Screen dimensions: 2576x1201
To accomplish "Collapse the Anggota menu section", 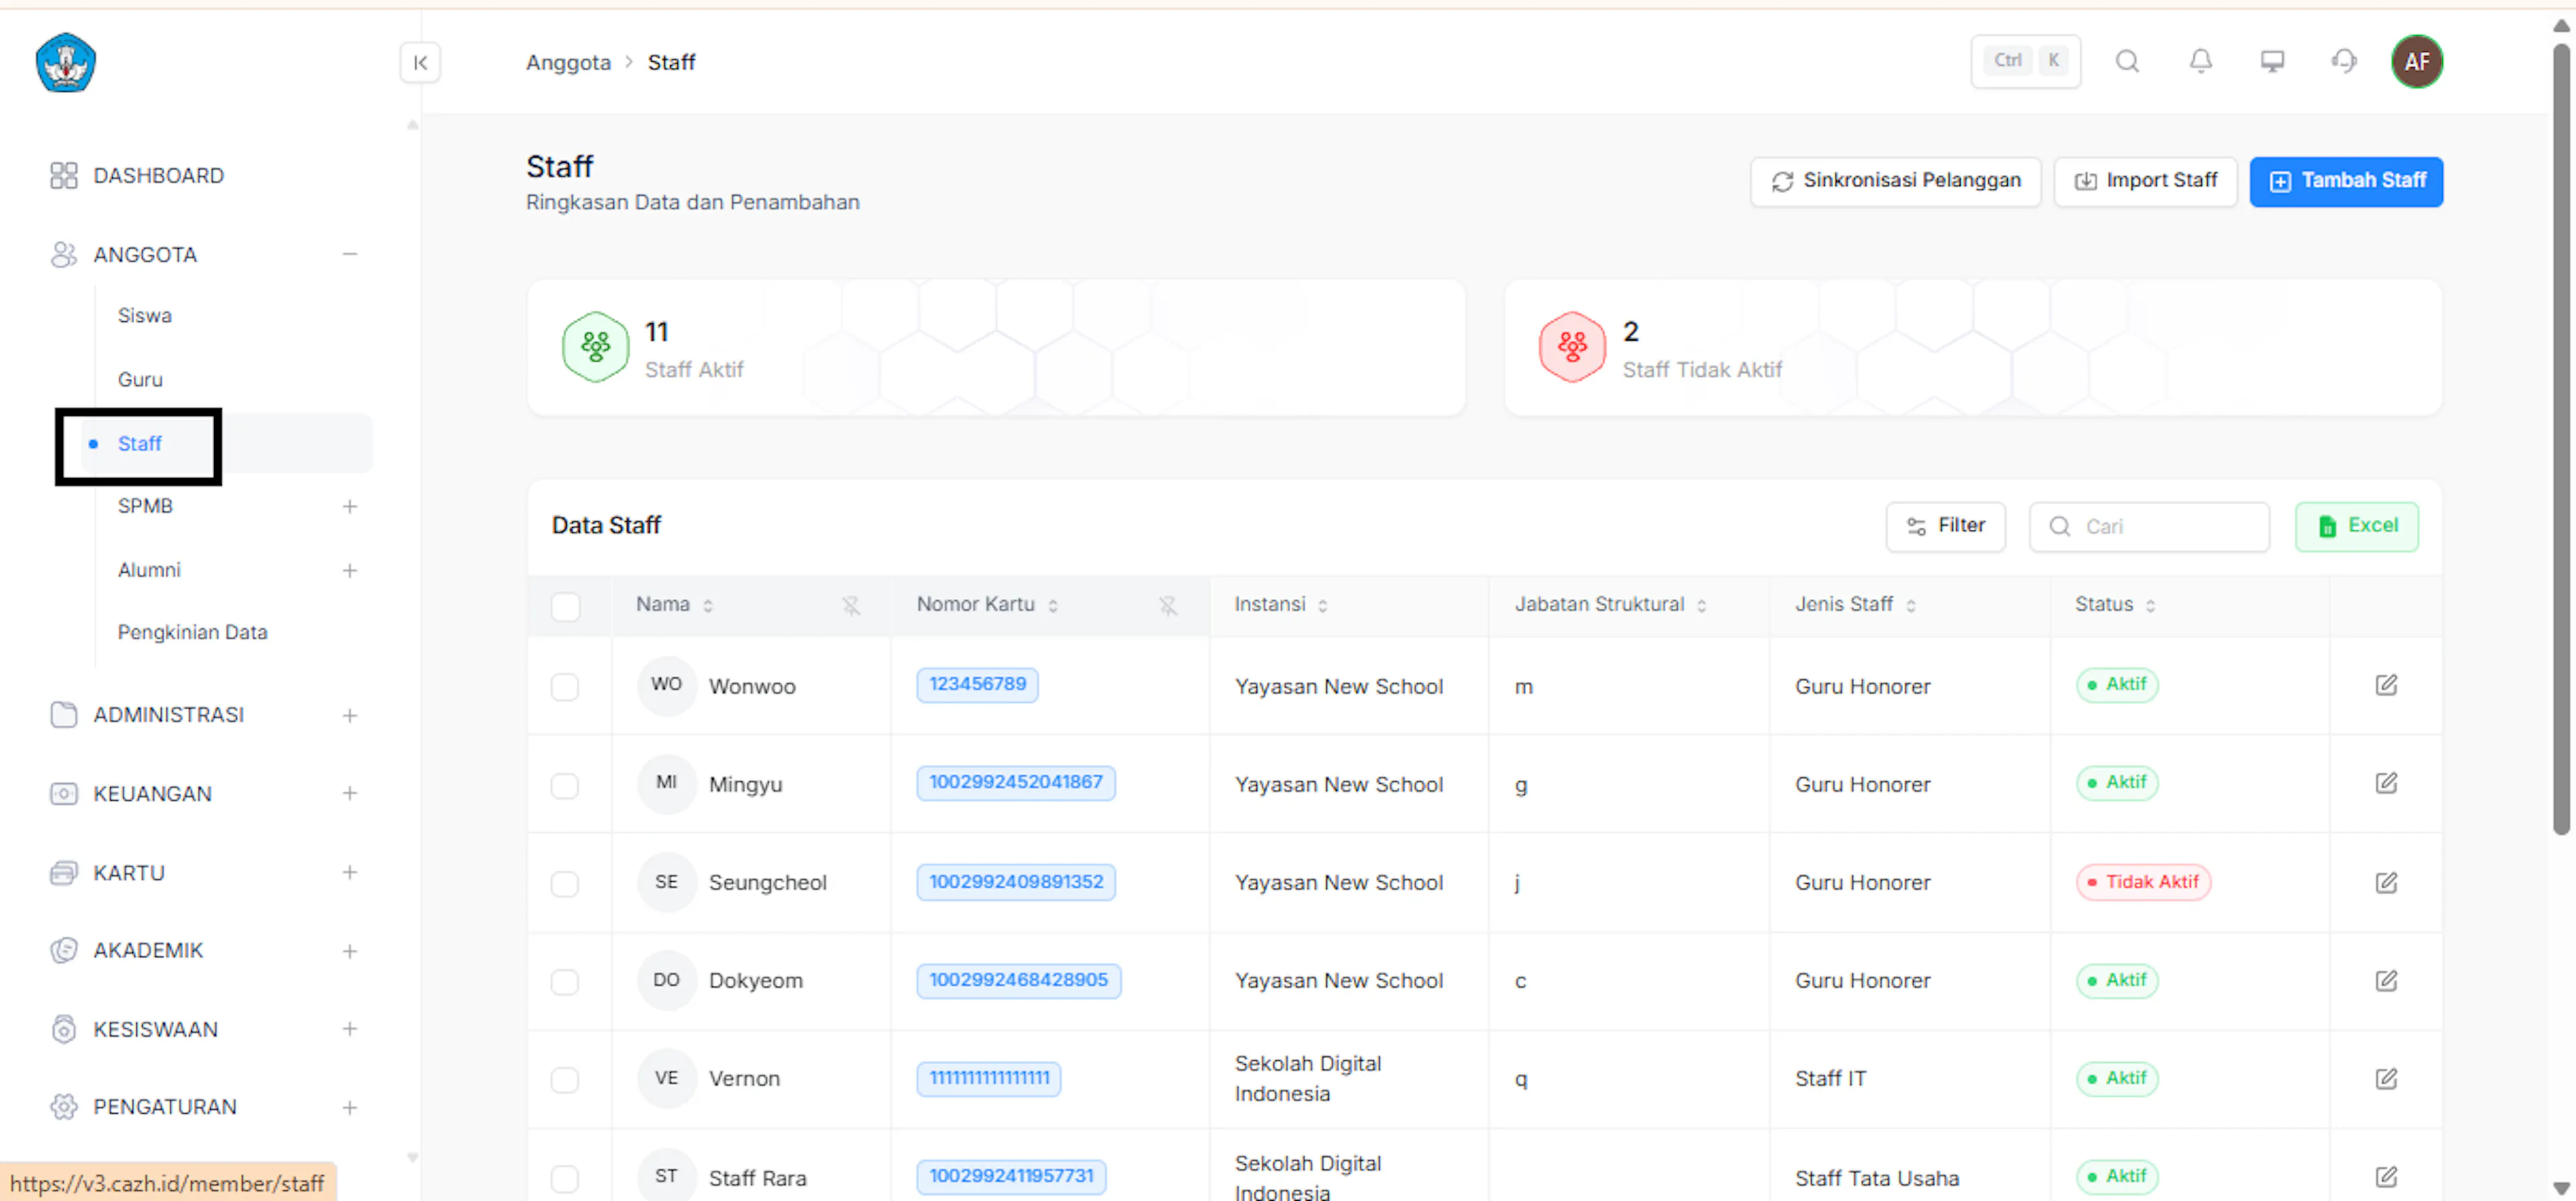I will pos(349,255).
